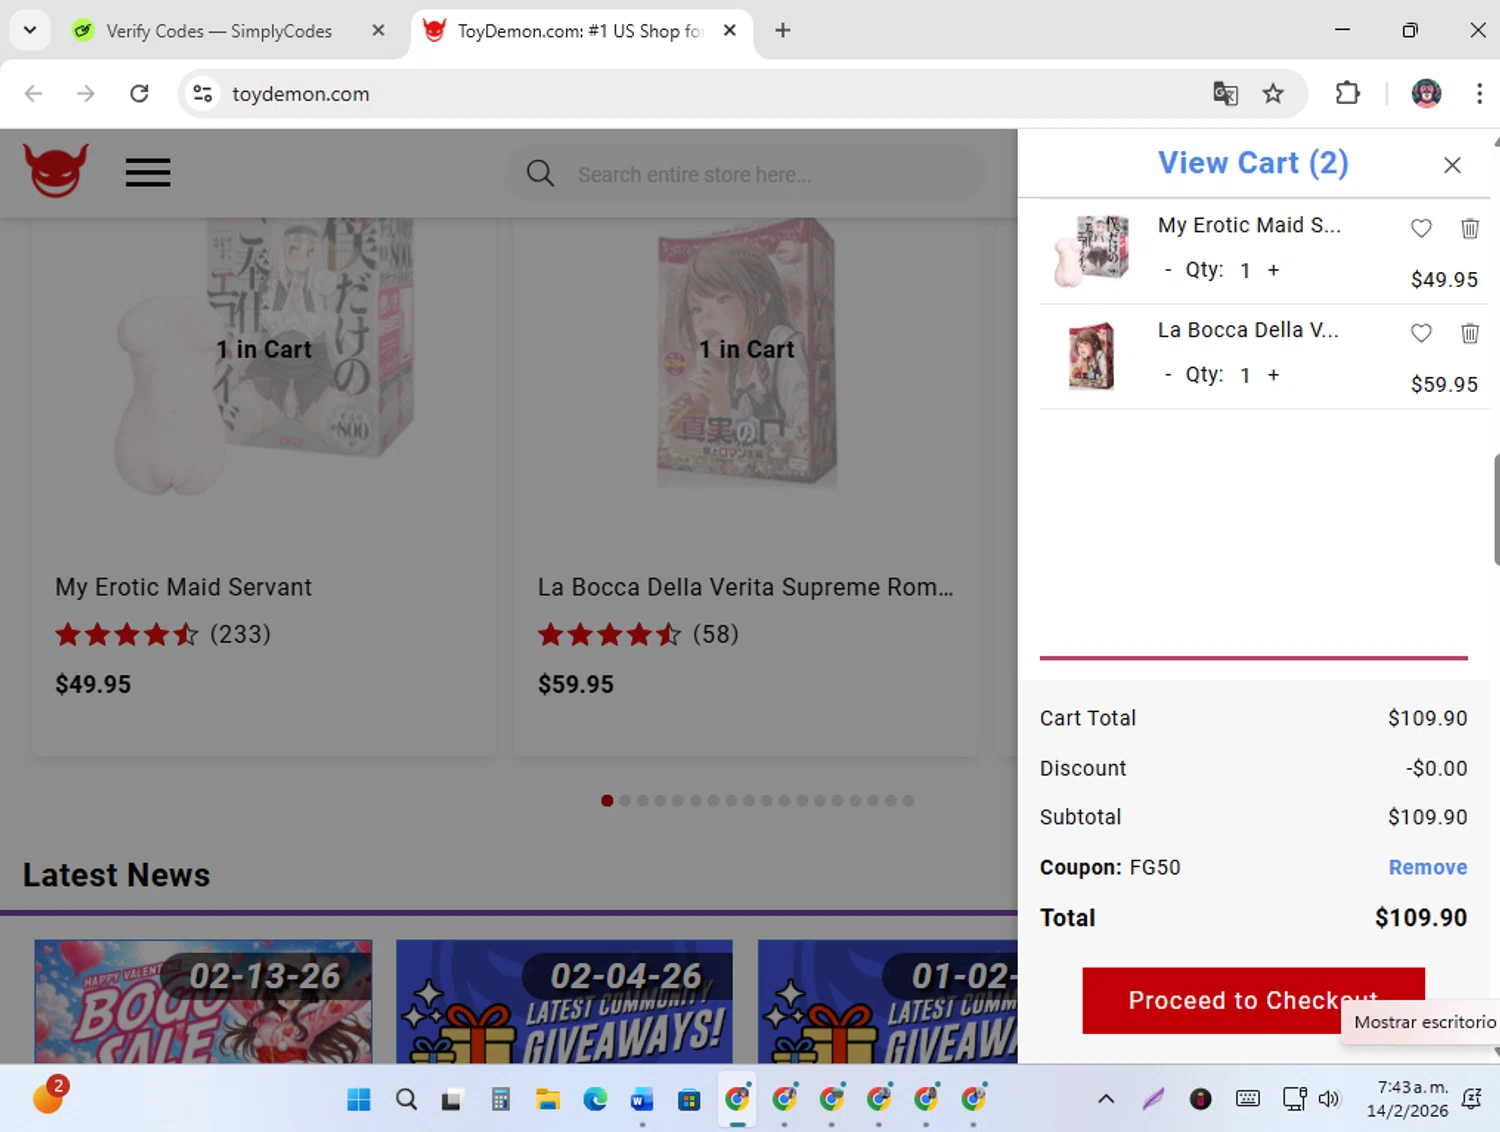Viewport: 1500px width, 1132px height.
Task: Increase quantity of My Erotic Maid item
Action: 1273,270
